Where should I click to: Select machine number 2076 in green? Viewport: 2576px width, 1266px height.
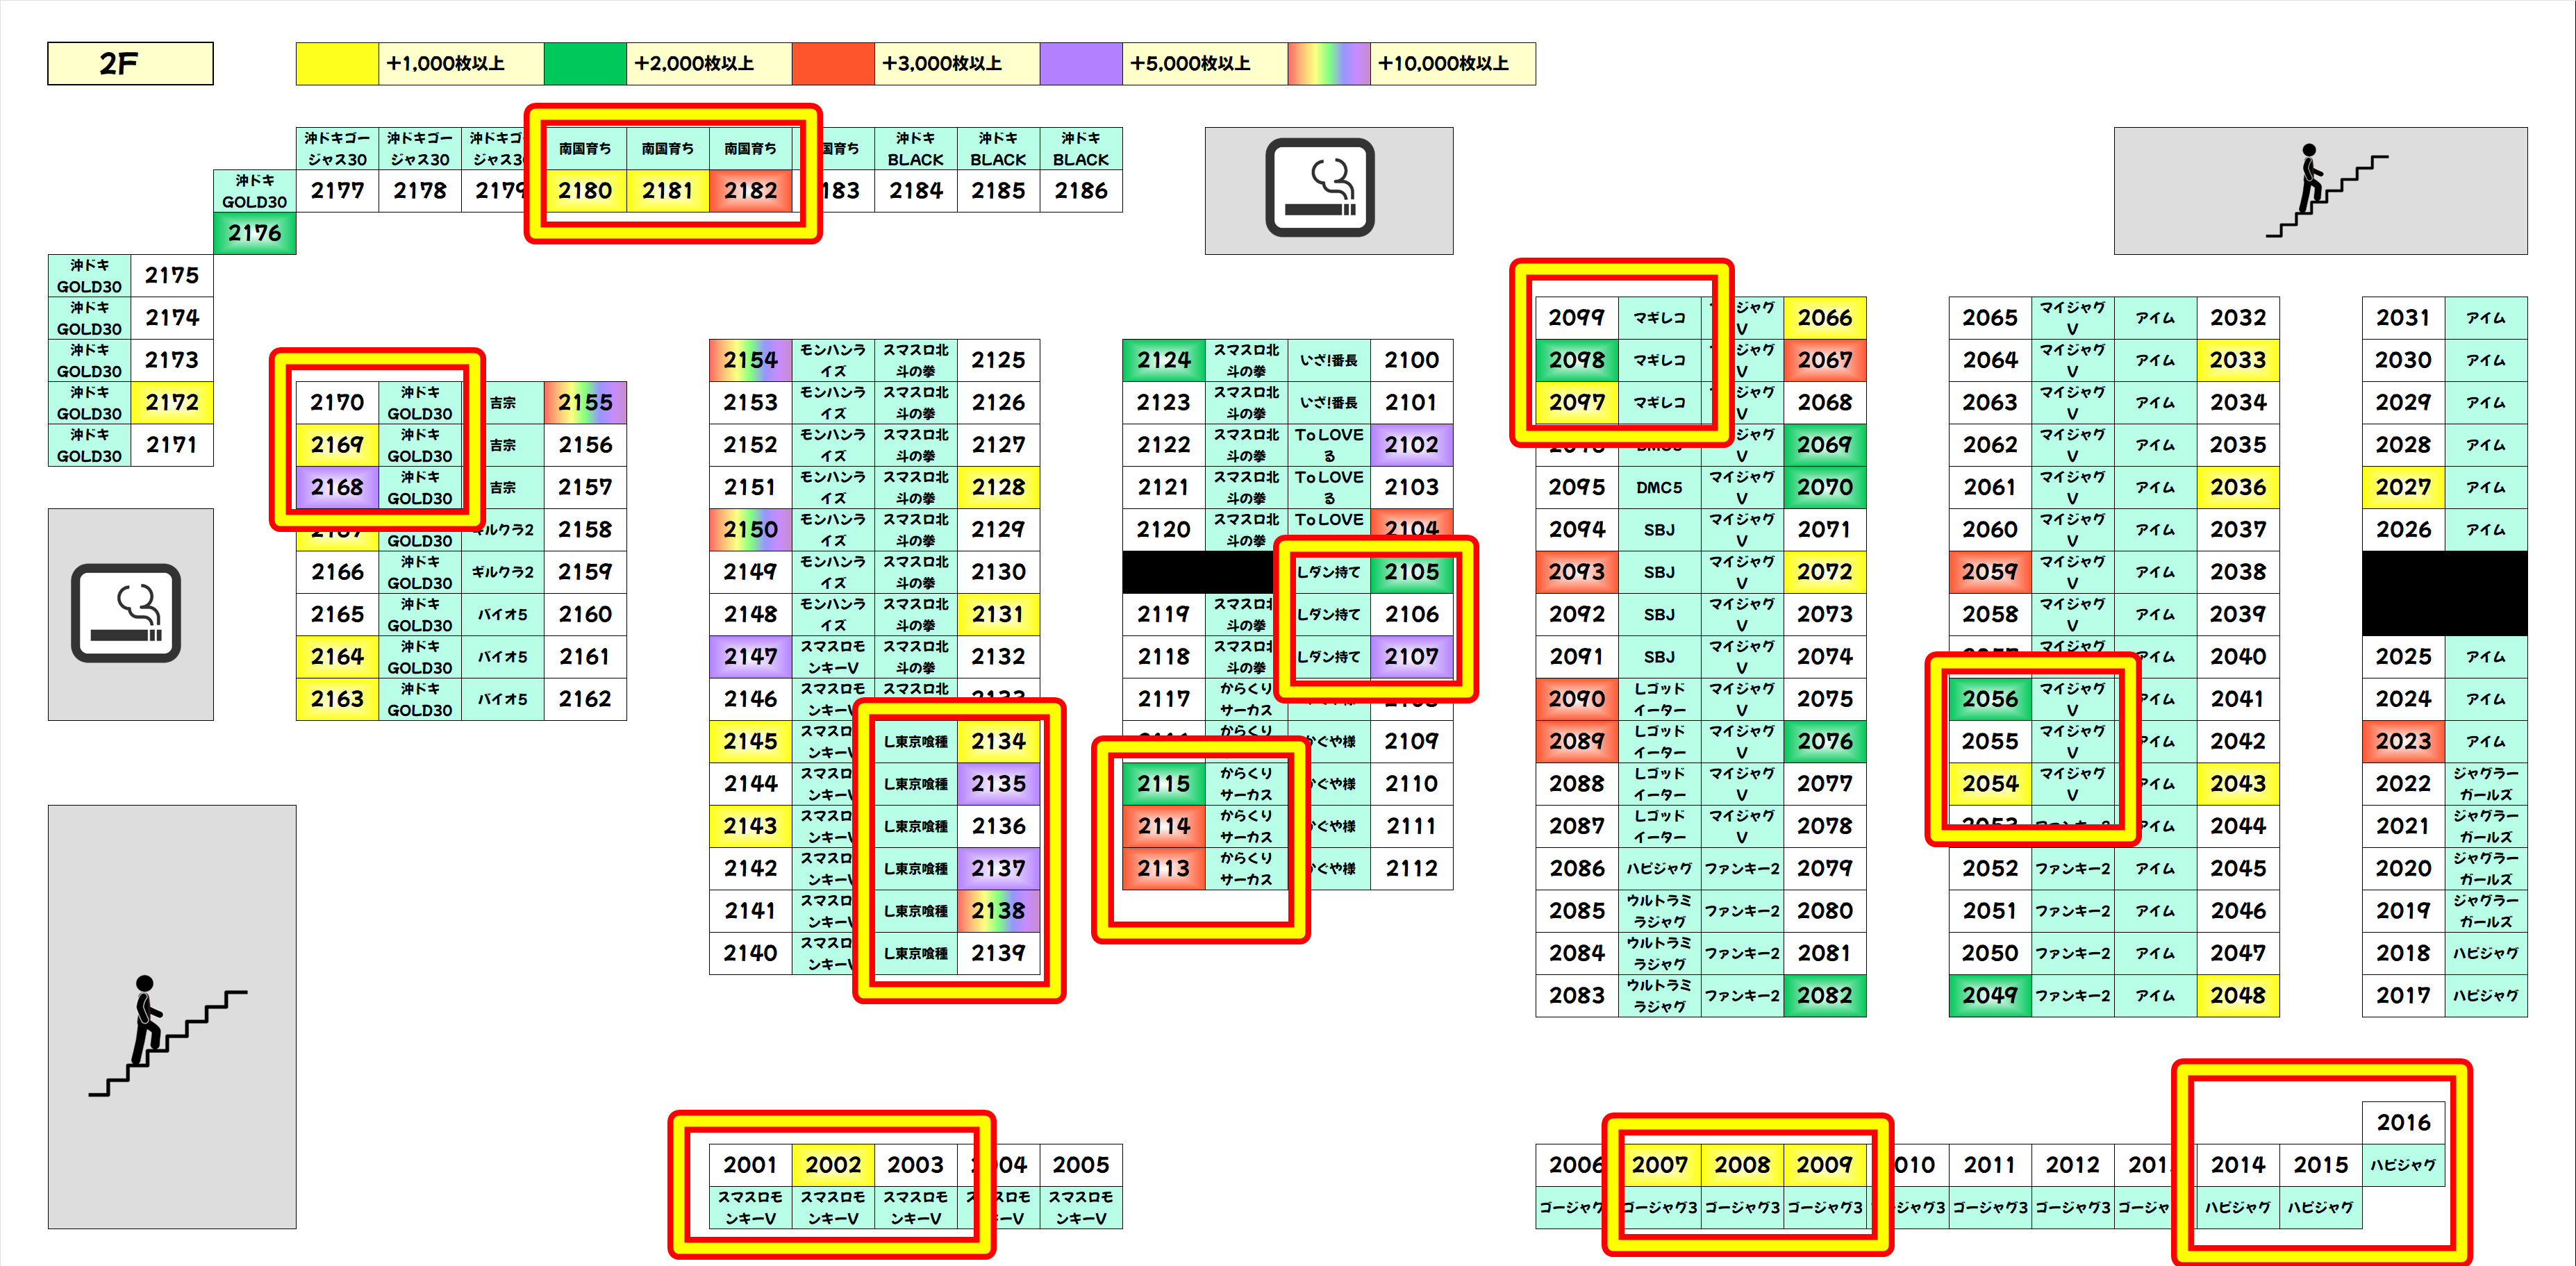(1825, 741)
